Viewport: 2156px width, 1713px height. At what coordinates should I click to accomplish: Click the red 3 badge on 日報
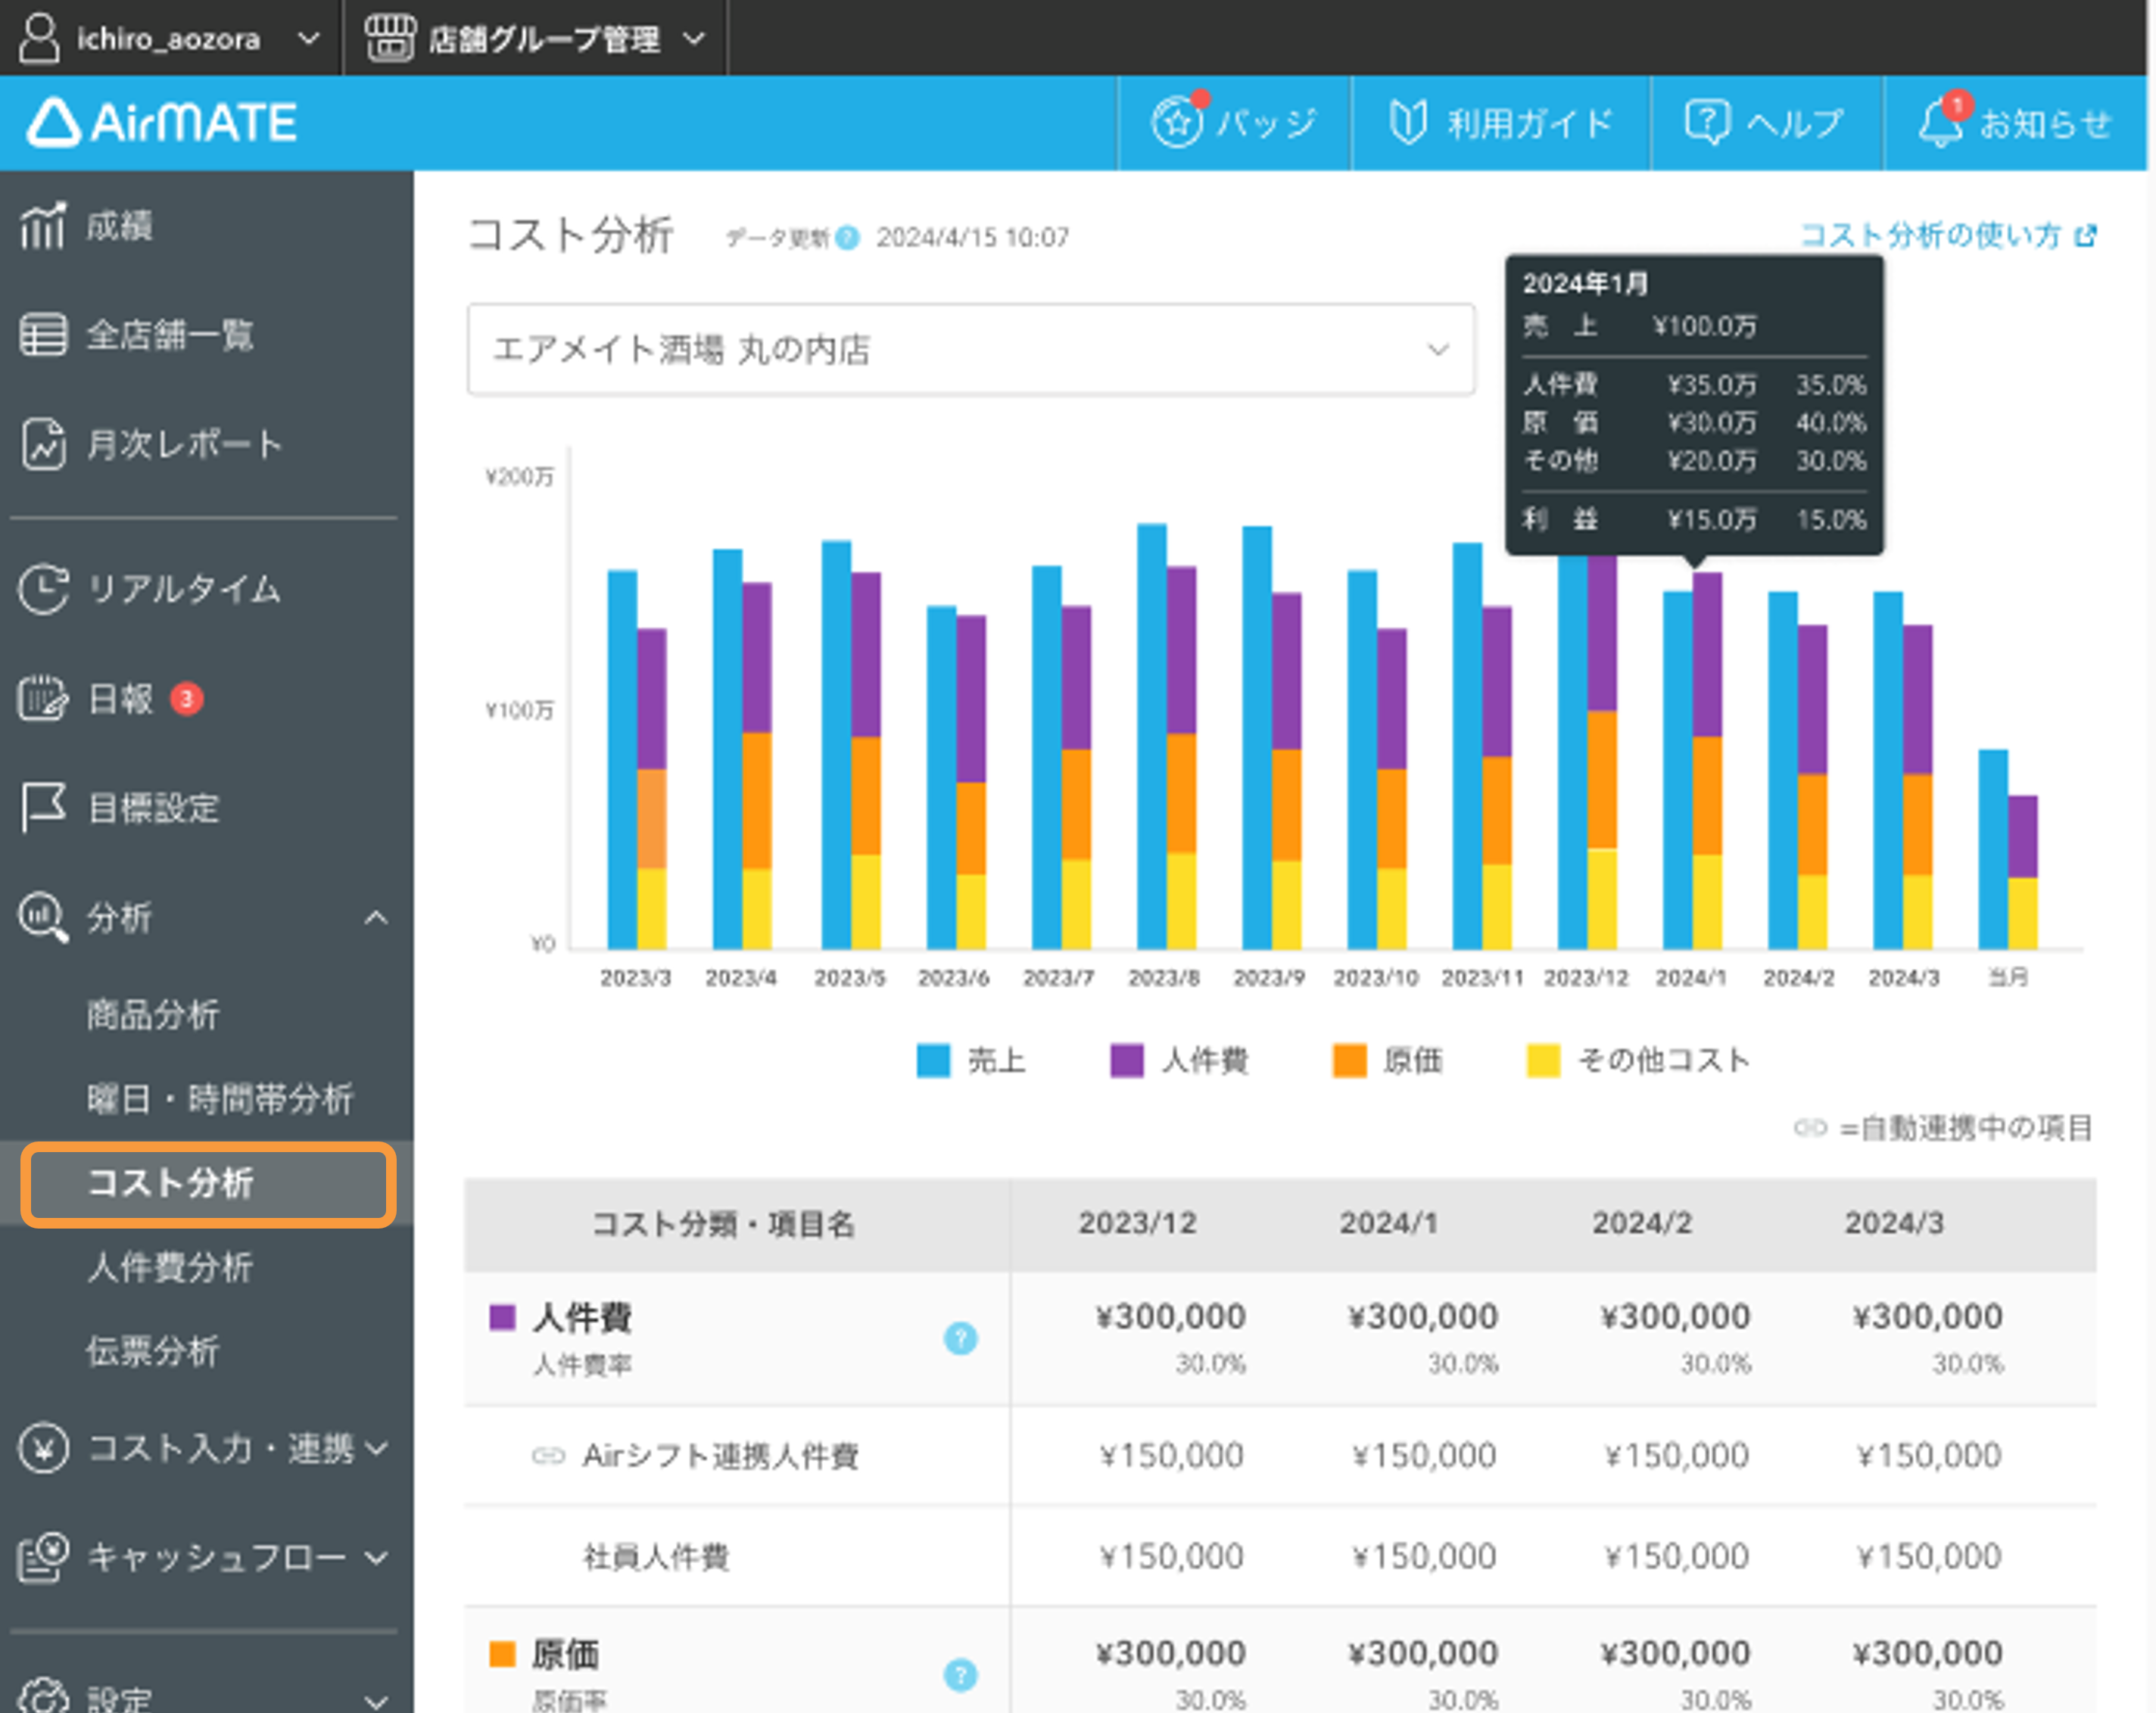coord(186,698)
